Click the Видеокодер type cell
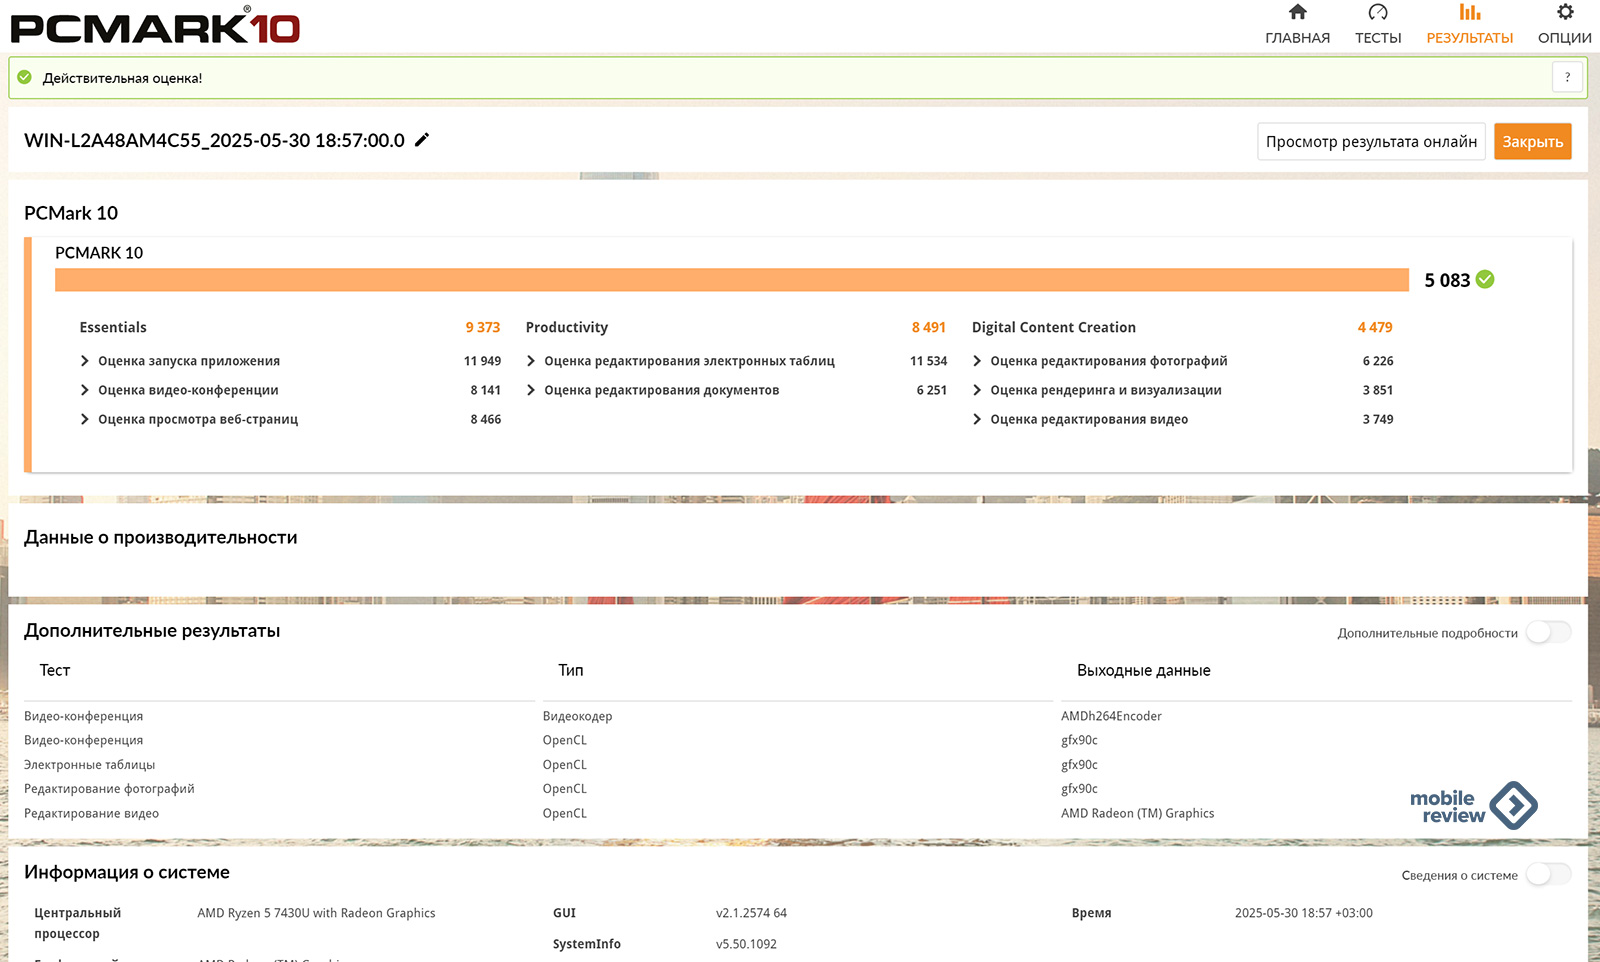The width and height of the screenshot is (1600, 962). (x=577, y=716)
